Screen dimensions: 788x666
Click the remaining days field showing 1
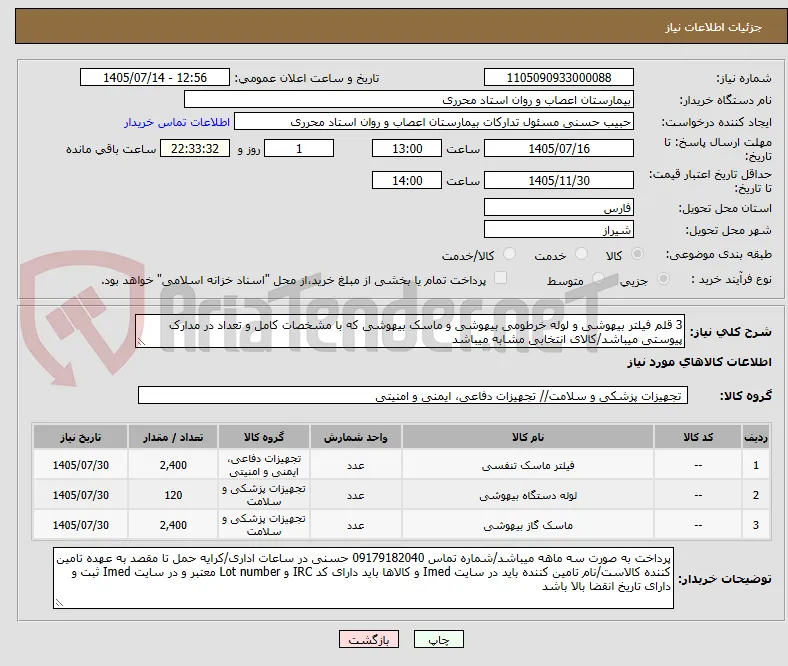(x=299, y=148)
